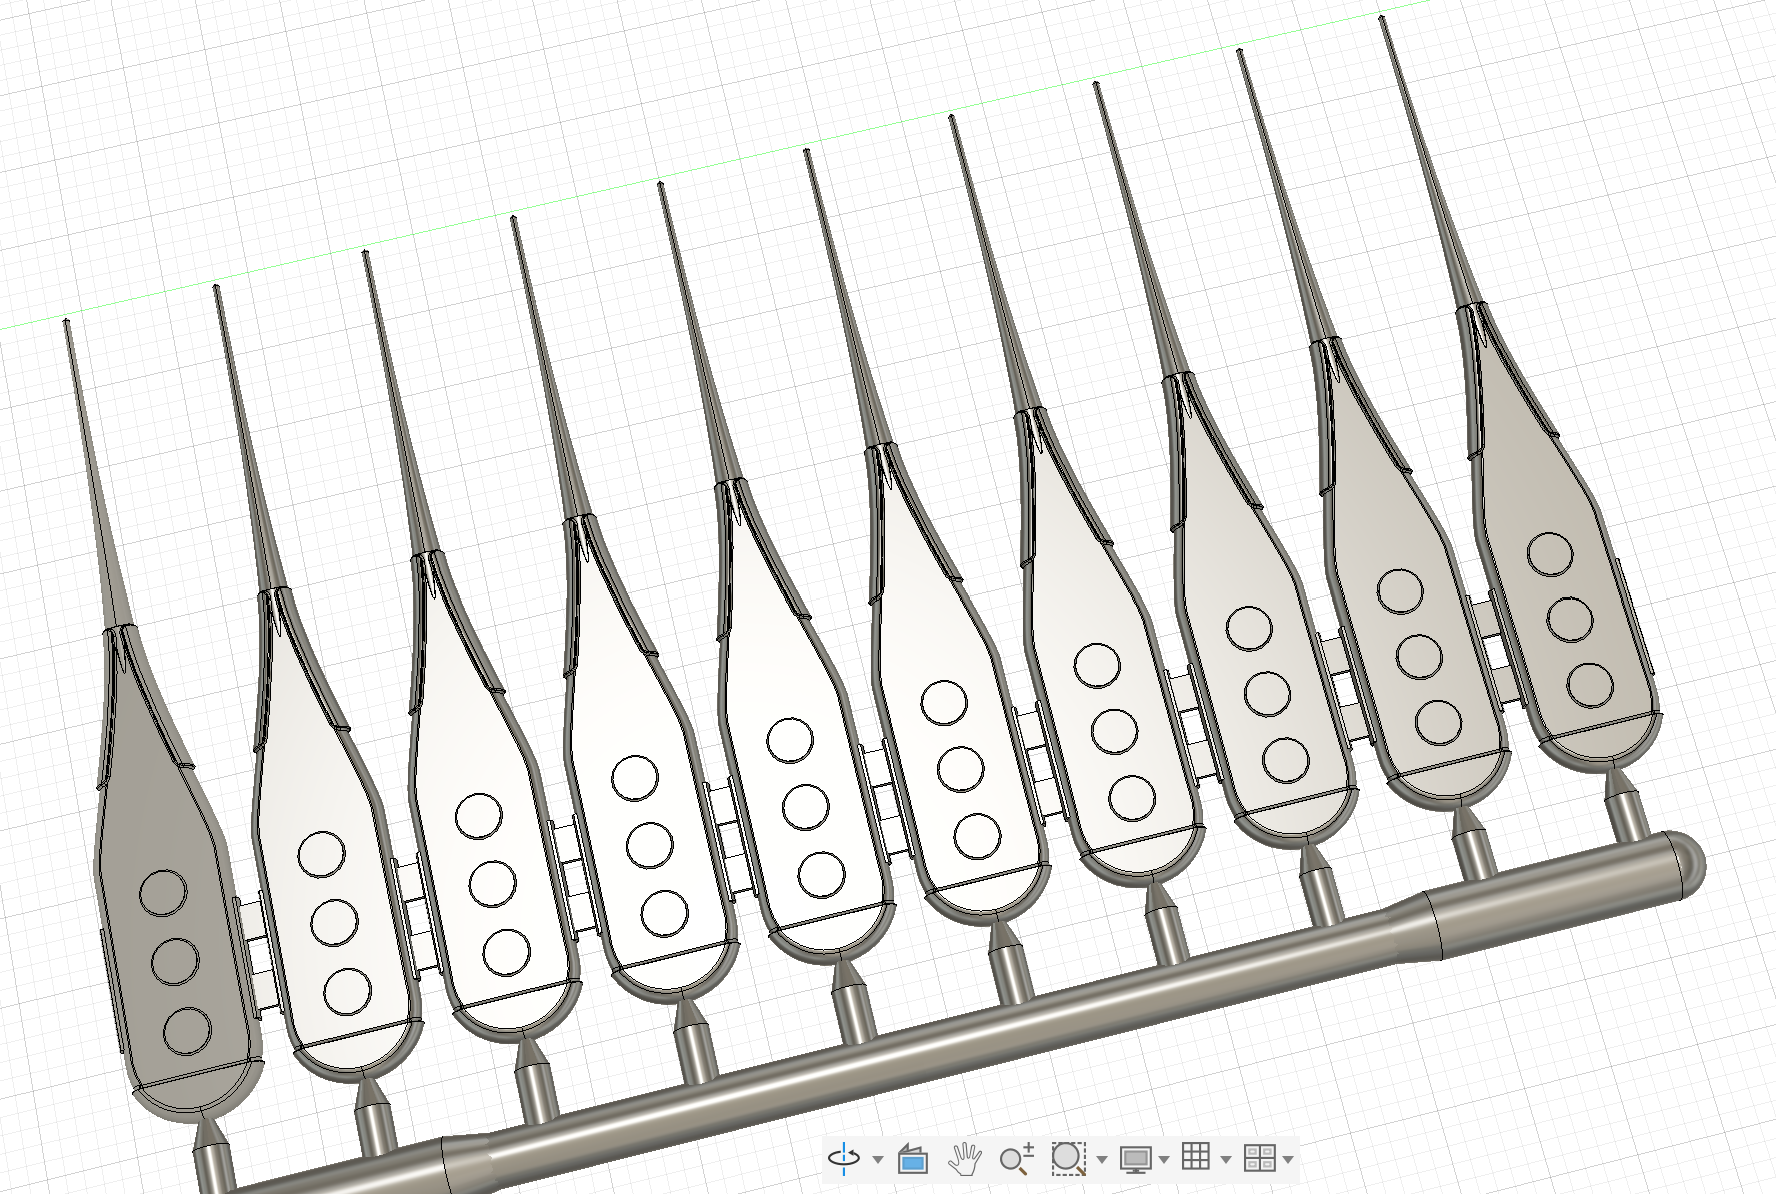This screenshot has height=1194, width=1776.
Task: Open Grid and Snaps settings icon
Action: click(x=1196, y=1157)
